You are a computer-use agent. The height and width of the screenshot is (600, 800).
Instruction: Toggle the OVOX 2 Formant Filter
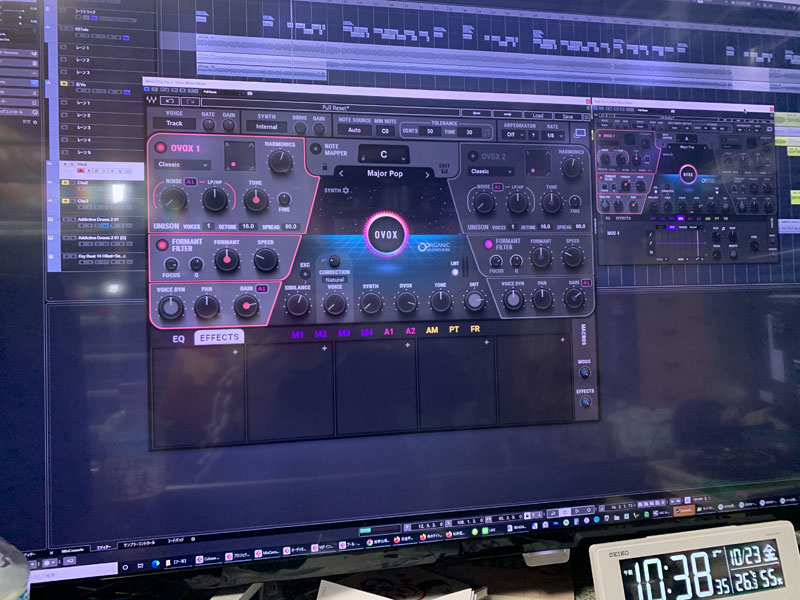coord(488,245)
